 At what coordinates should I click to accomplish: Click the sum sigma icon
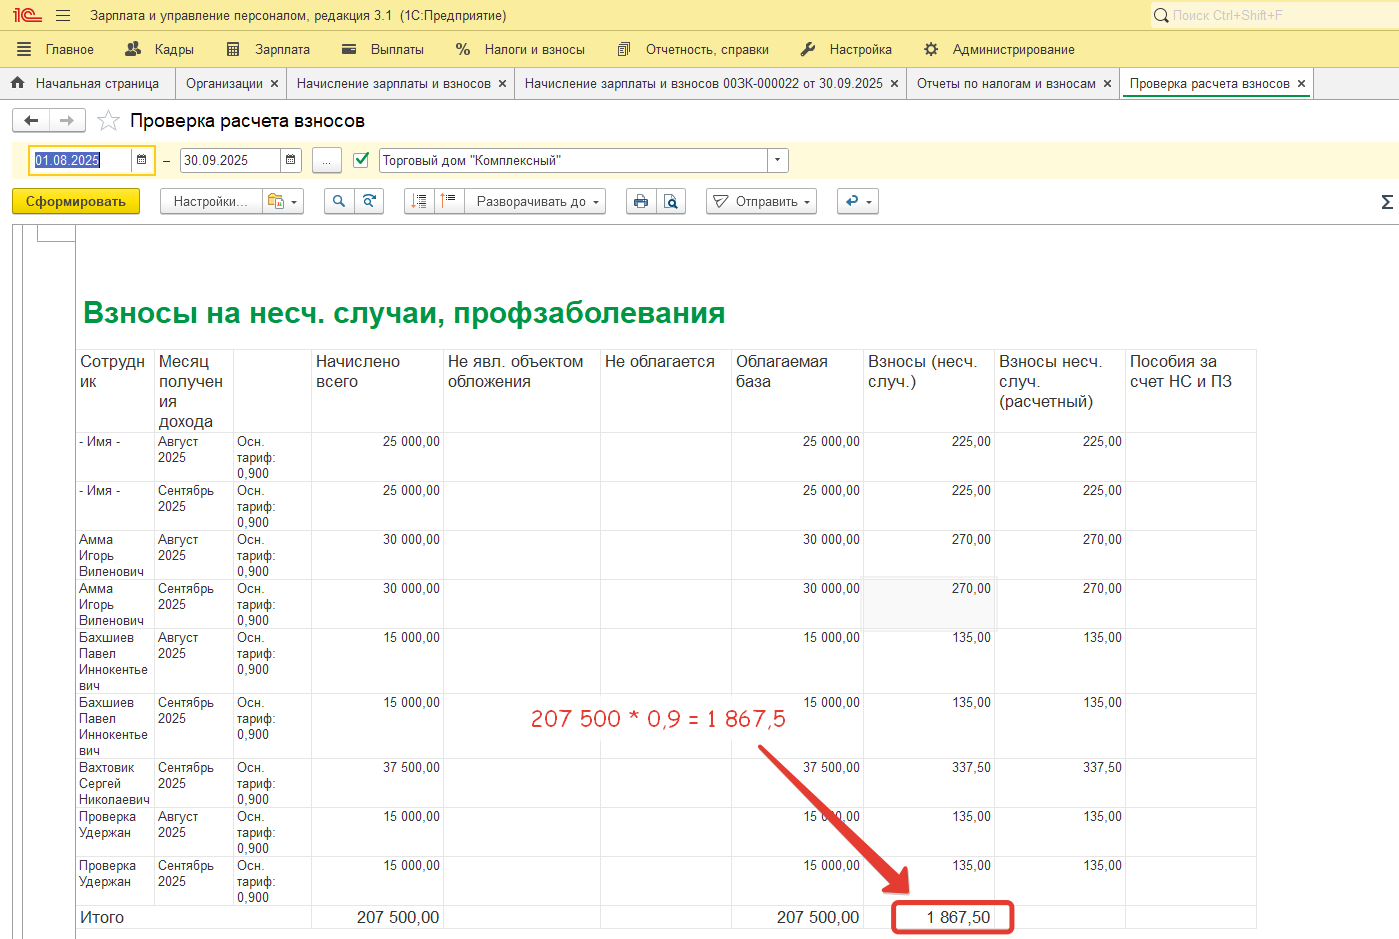click(1386, 202)
